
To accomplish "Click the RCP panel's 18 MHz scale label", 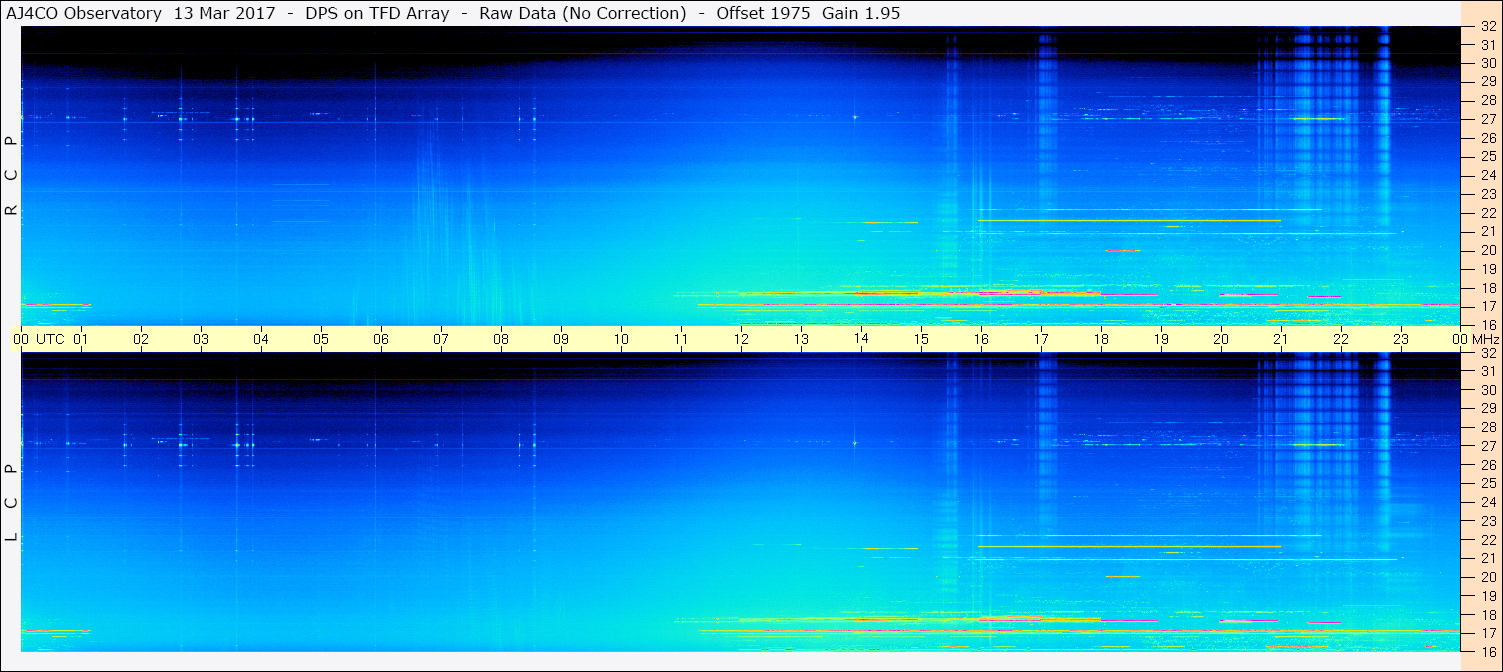I will tap(1488, 287).
